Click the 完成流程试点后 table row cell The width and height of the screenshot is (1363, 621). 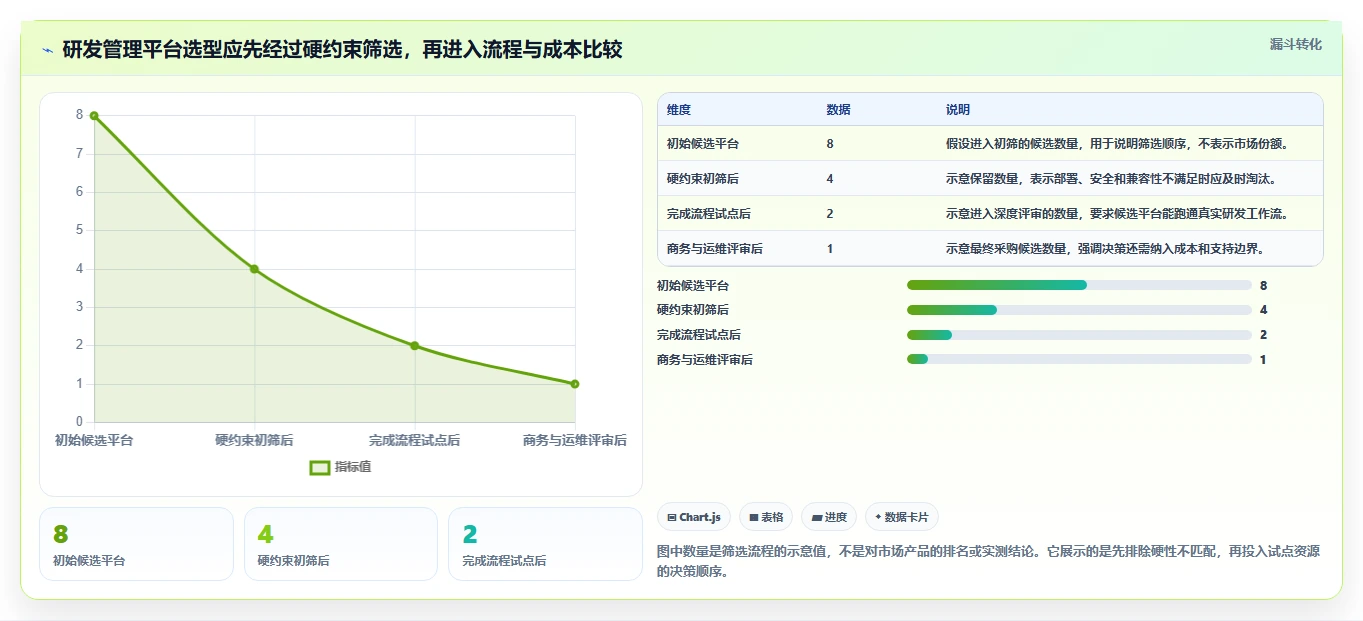pyautogui.click(x=709, y=214)
